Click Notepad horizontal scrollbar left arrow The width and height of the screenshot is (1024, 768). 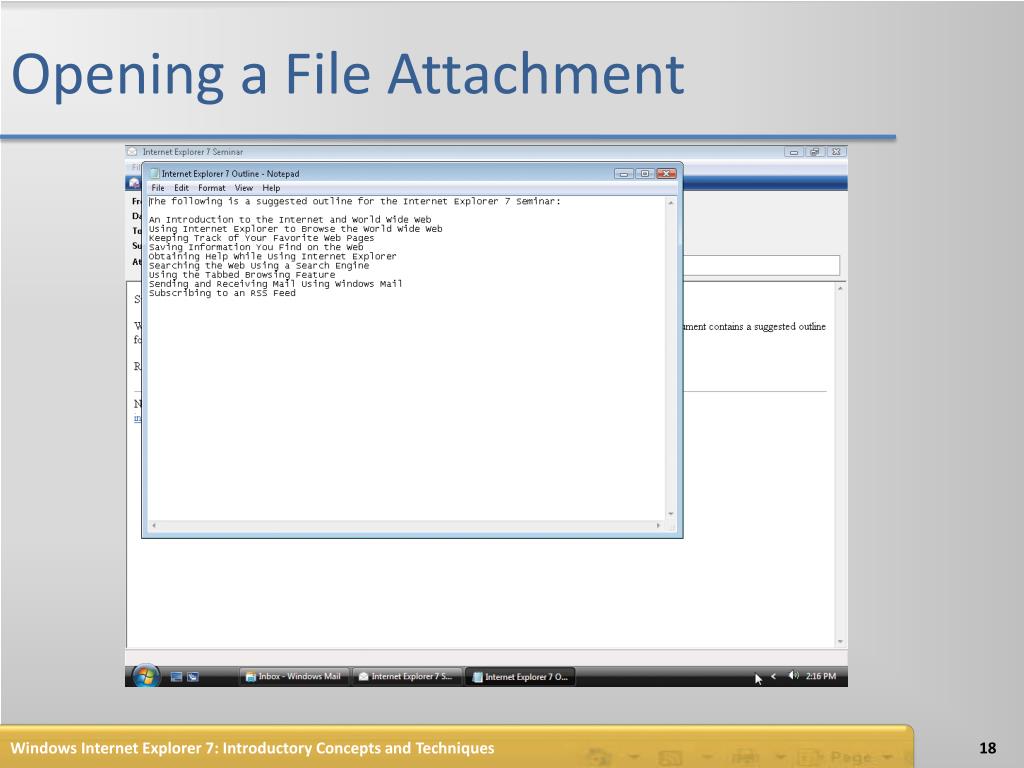coord(154,525)
